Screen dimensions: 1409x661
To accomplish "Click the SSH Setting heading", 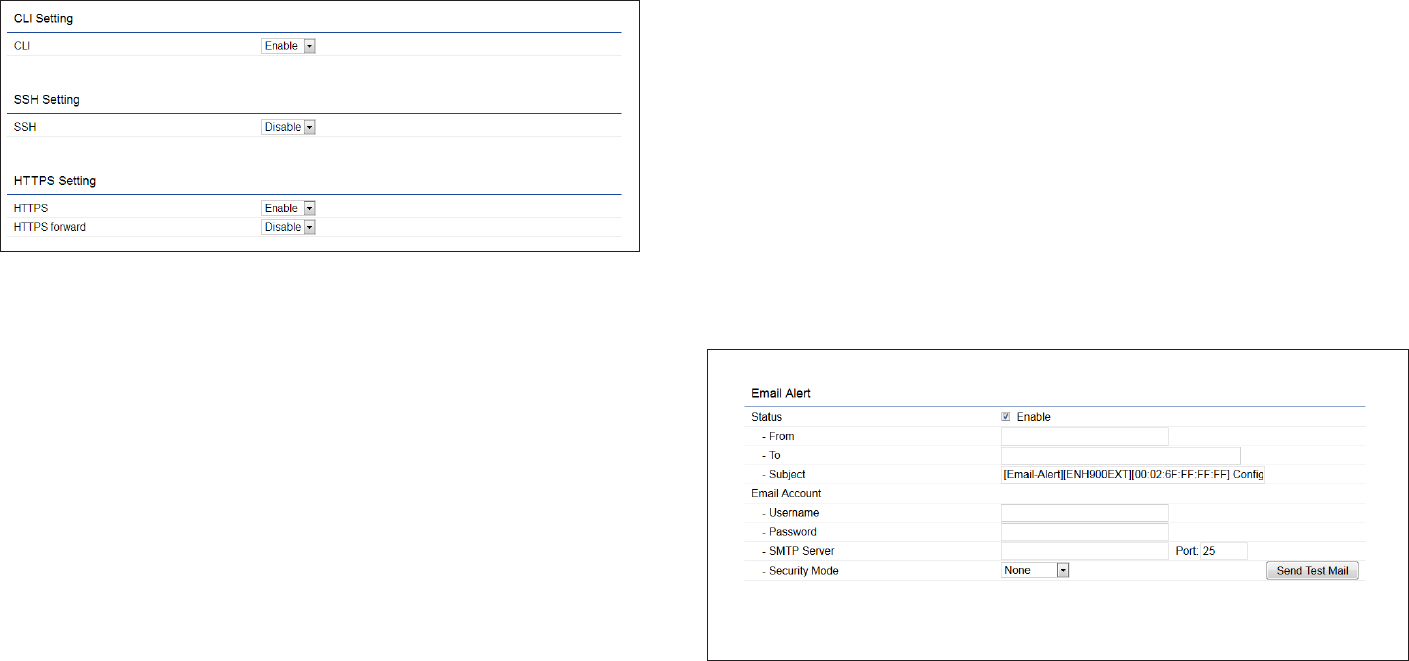I will (x=46, y=100).
